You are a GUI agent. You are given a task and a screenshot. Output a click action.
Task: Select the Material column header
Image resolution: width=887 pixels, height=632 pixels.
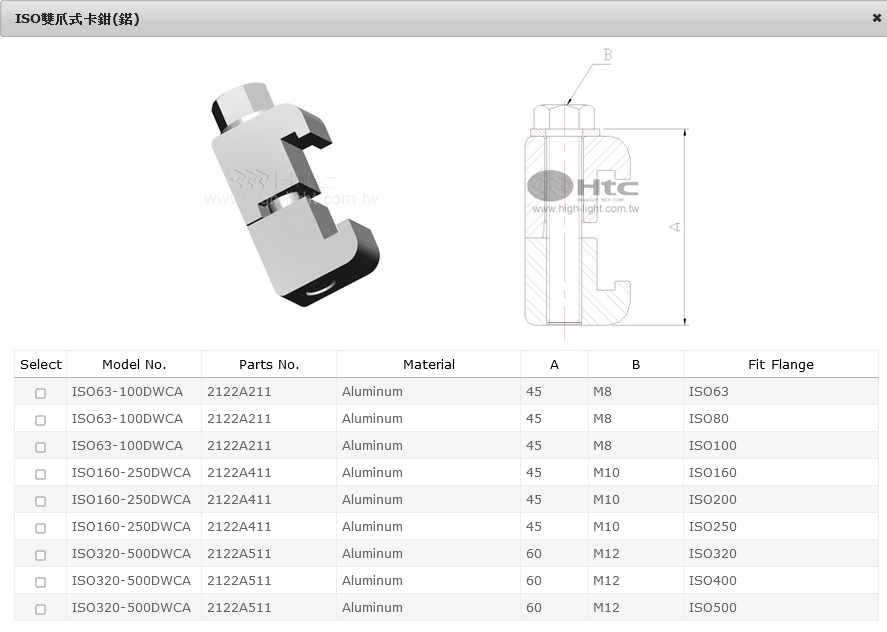point(428,365)
